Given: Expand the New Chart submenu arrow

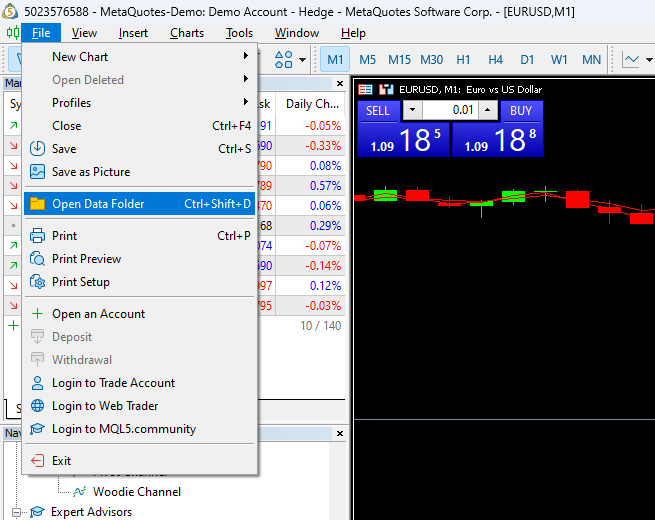Looking at the screenshot, I should [x=246, y=56].
